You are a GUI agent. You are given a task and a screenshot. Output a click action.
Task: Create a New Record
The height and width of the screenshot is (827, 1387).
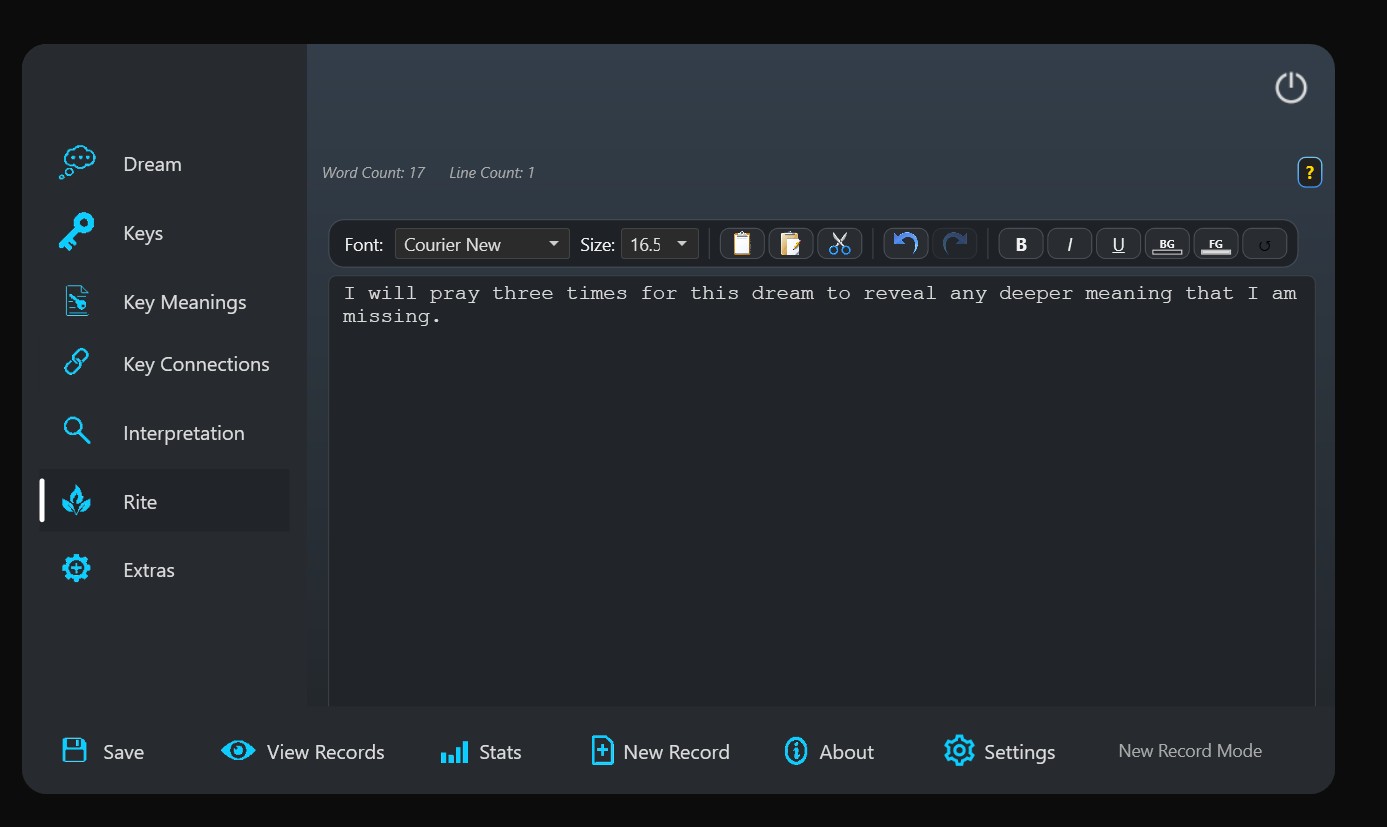click(660, 751)
